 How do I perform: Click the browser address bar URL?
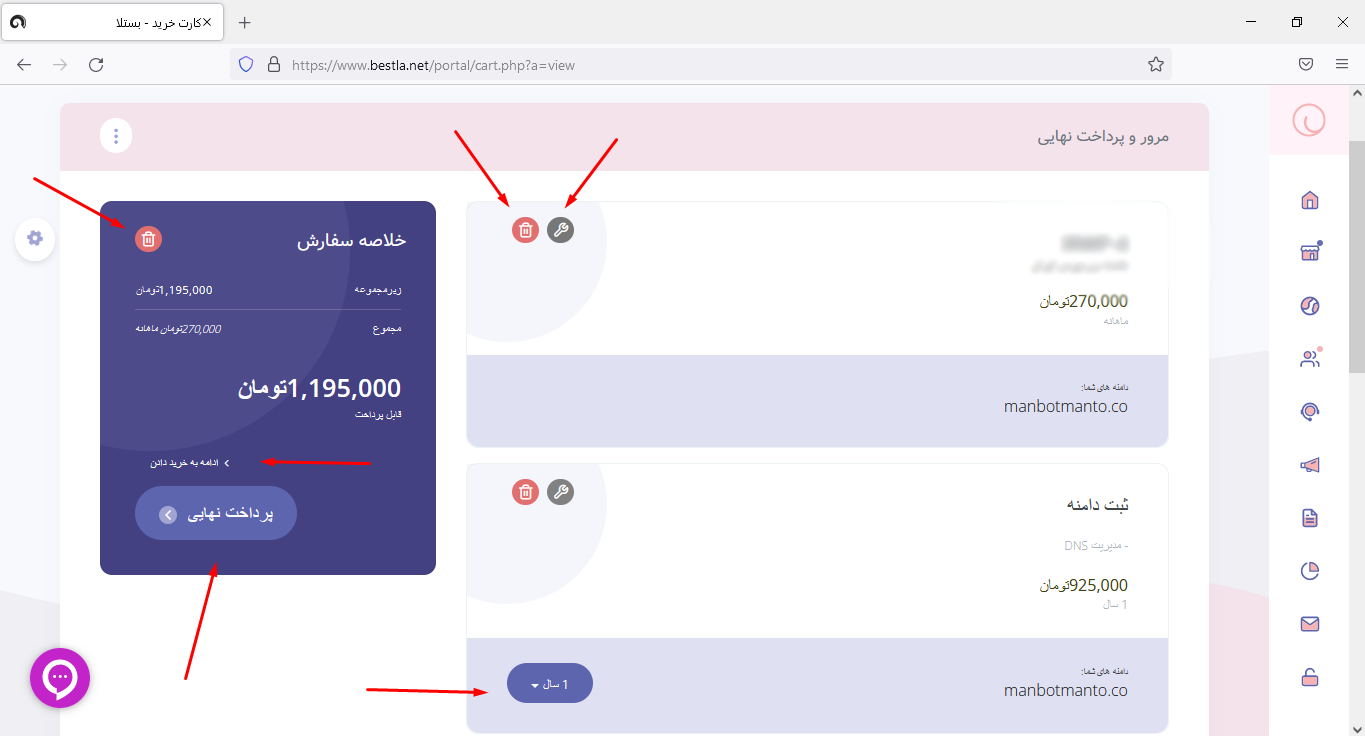433,65
